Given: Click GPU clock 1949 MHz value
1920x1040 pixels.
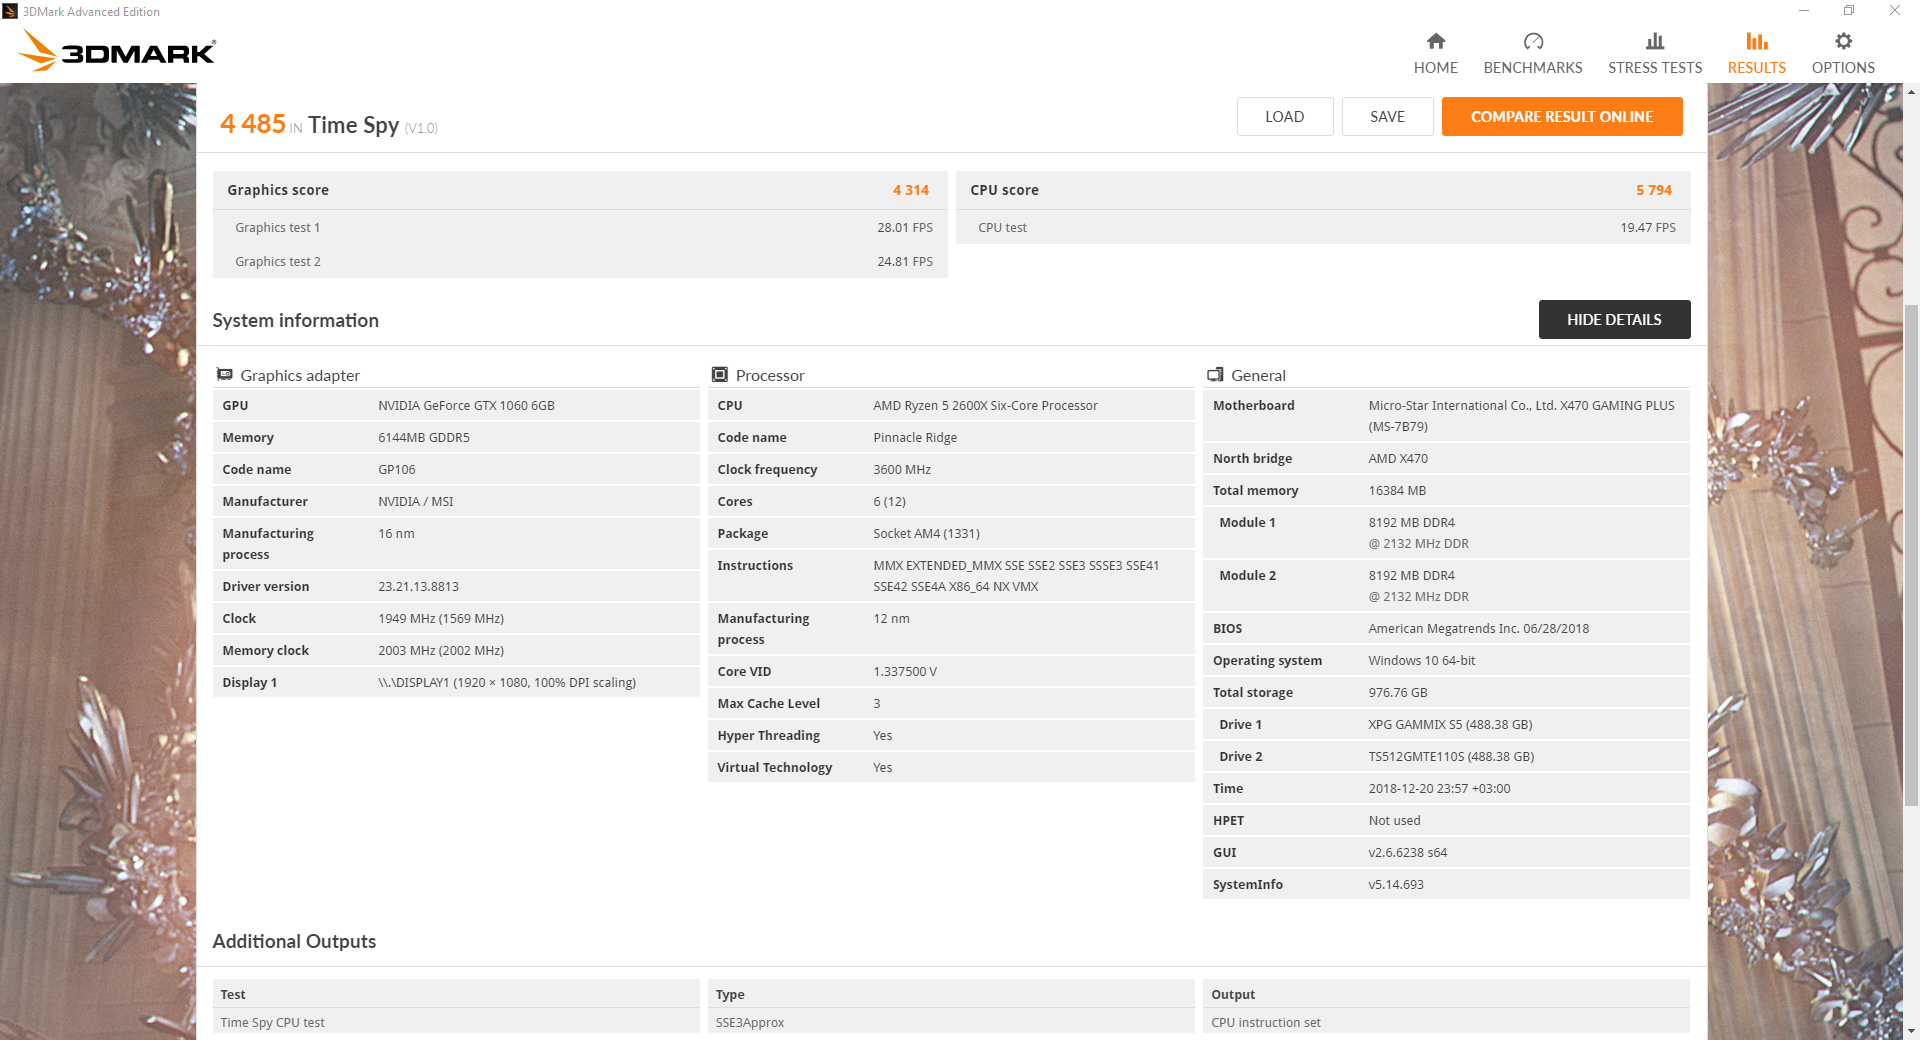Looking at the screenshot, I should 441,619.
